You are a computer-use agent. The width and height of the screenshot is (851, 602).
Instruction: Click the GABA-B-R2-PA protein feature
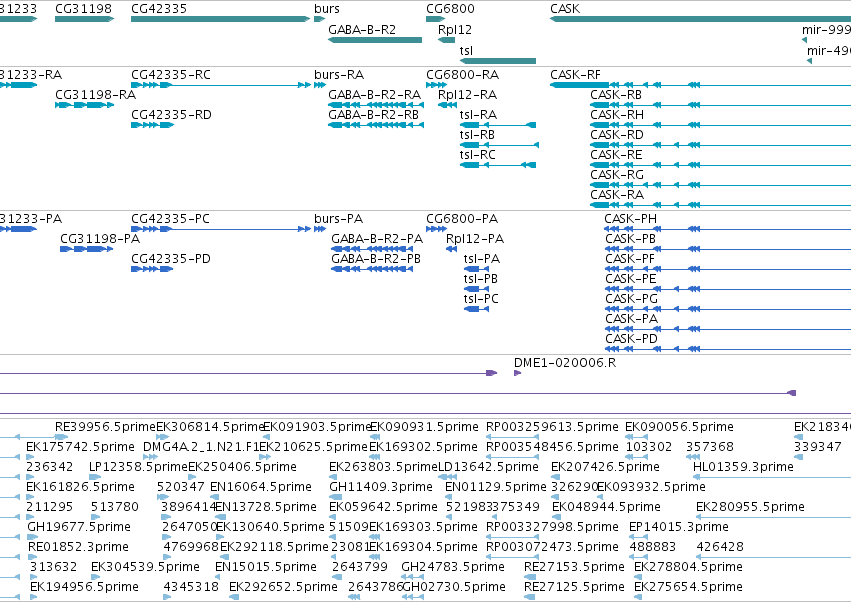[x=372, y=249]
